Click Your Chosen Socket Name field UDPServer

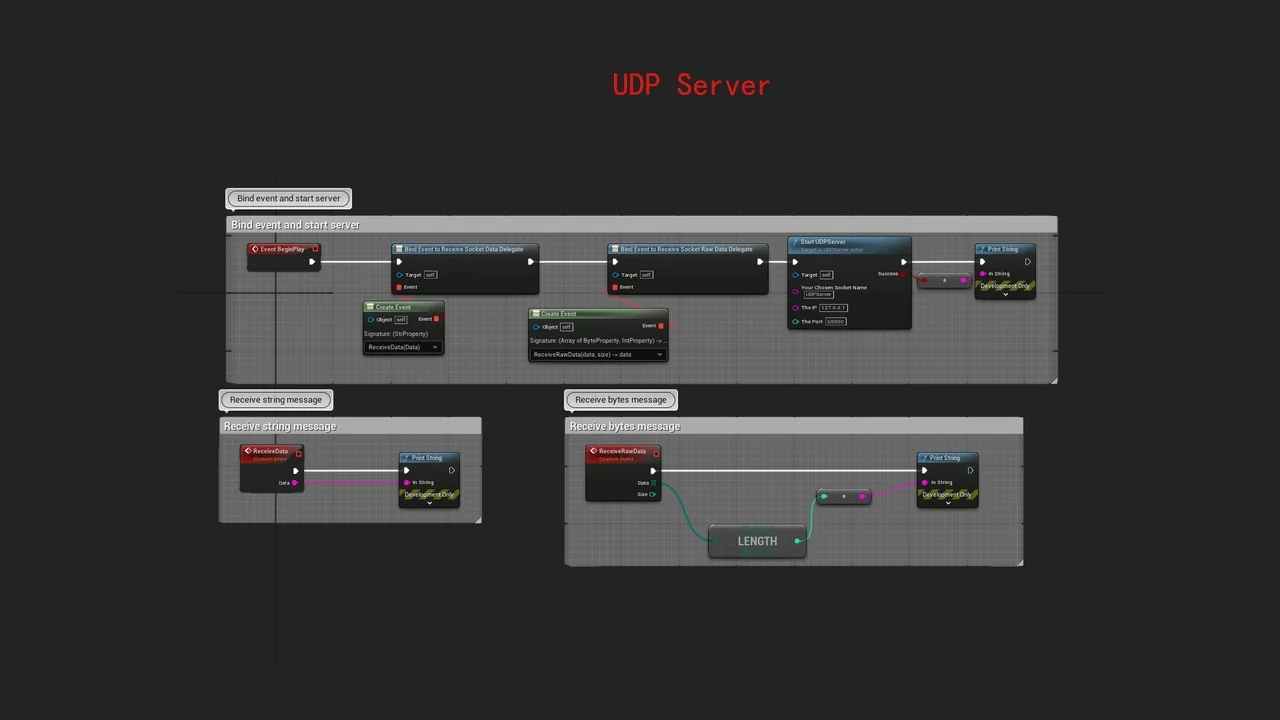819,295
